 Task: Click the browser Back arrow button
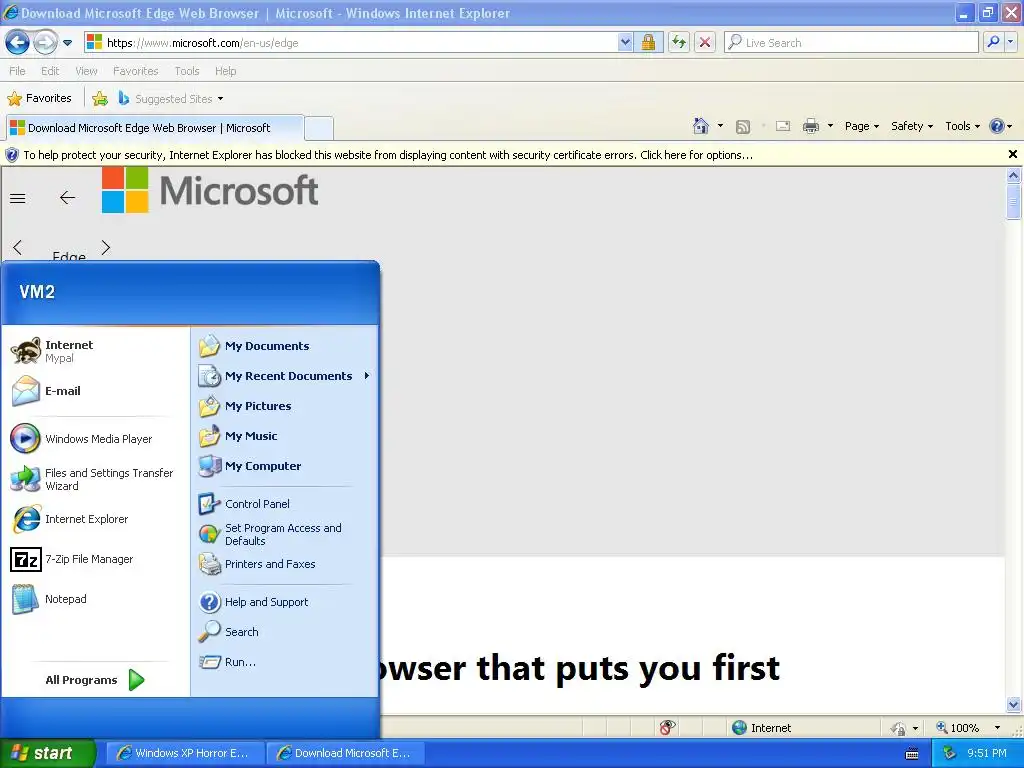(17, 43)
